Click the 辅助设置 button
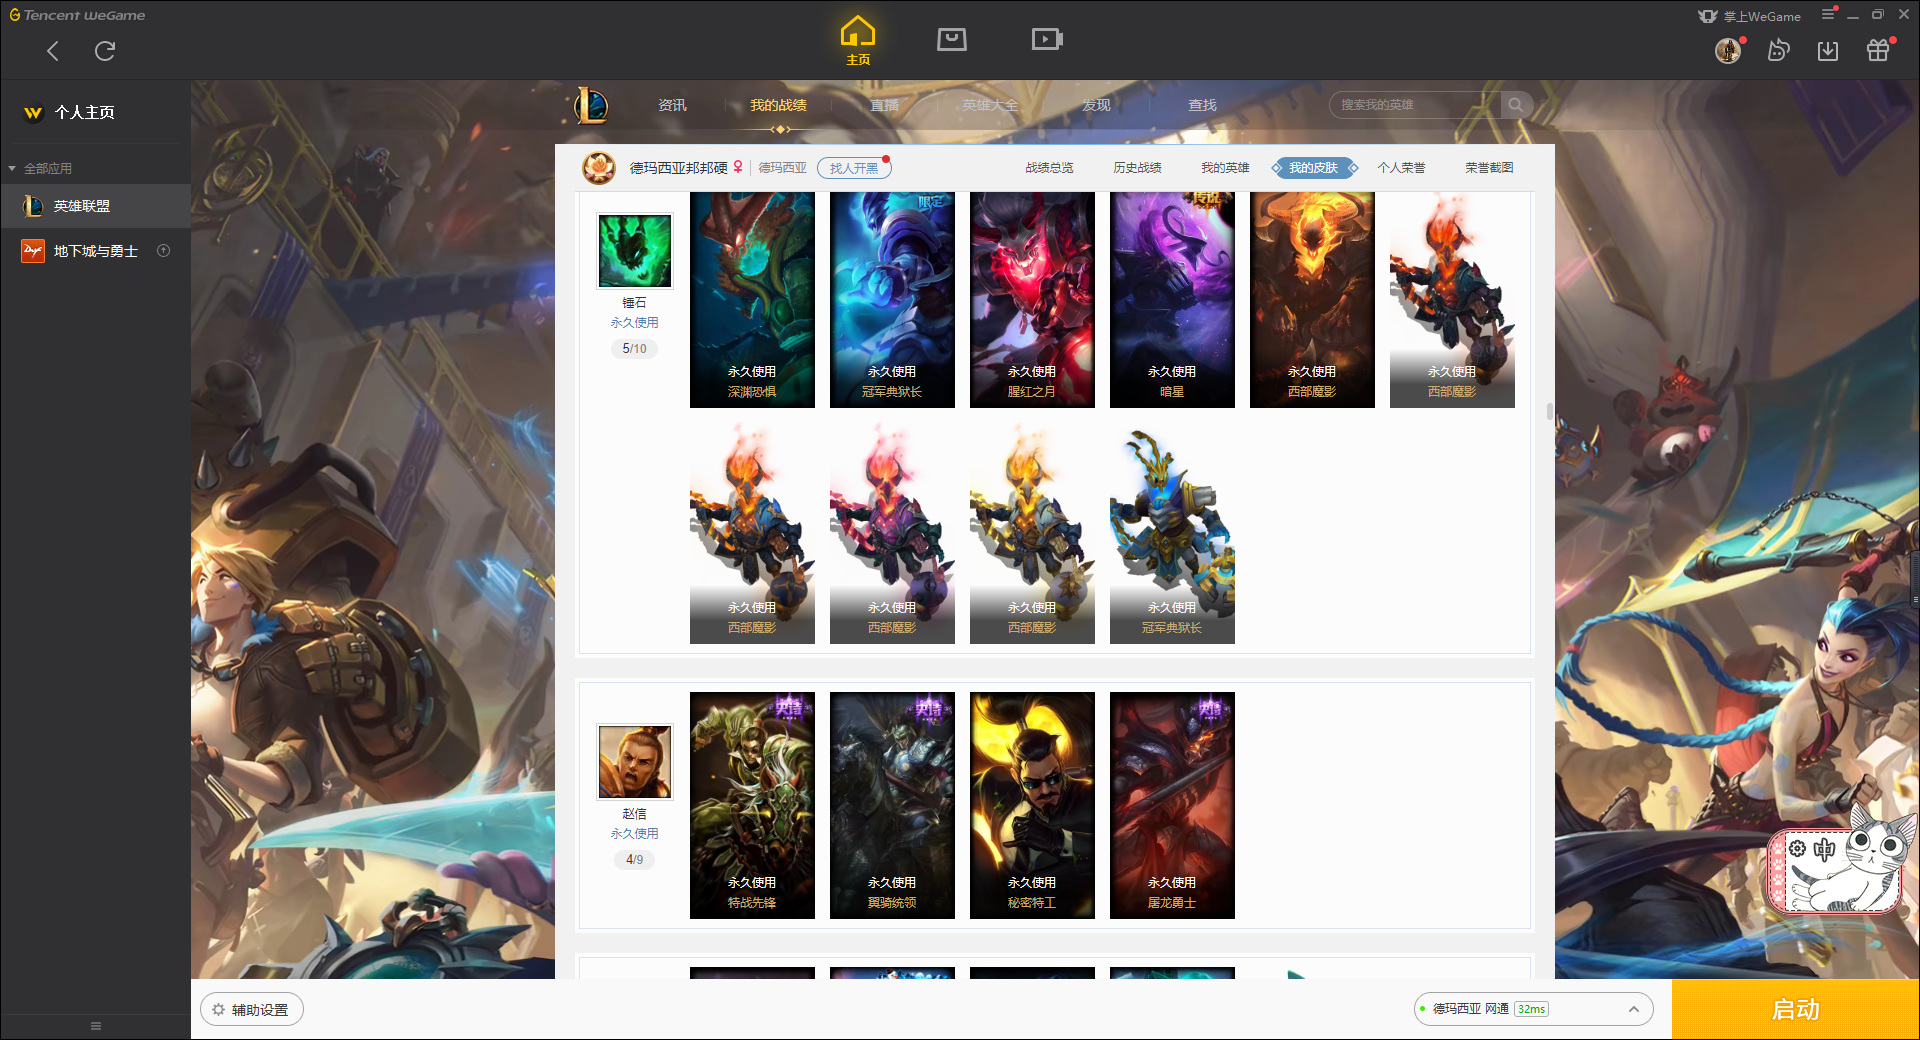Image resolution: width=1920 pixels, height=1040 pixels. point(252,1010)
